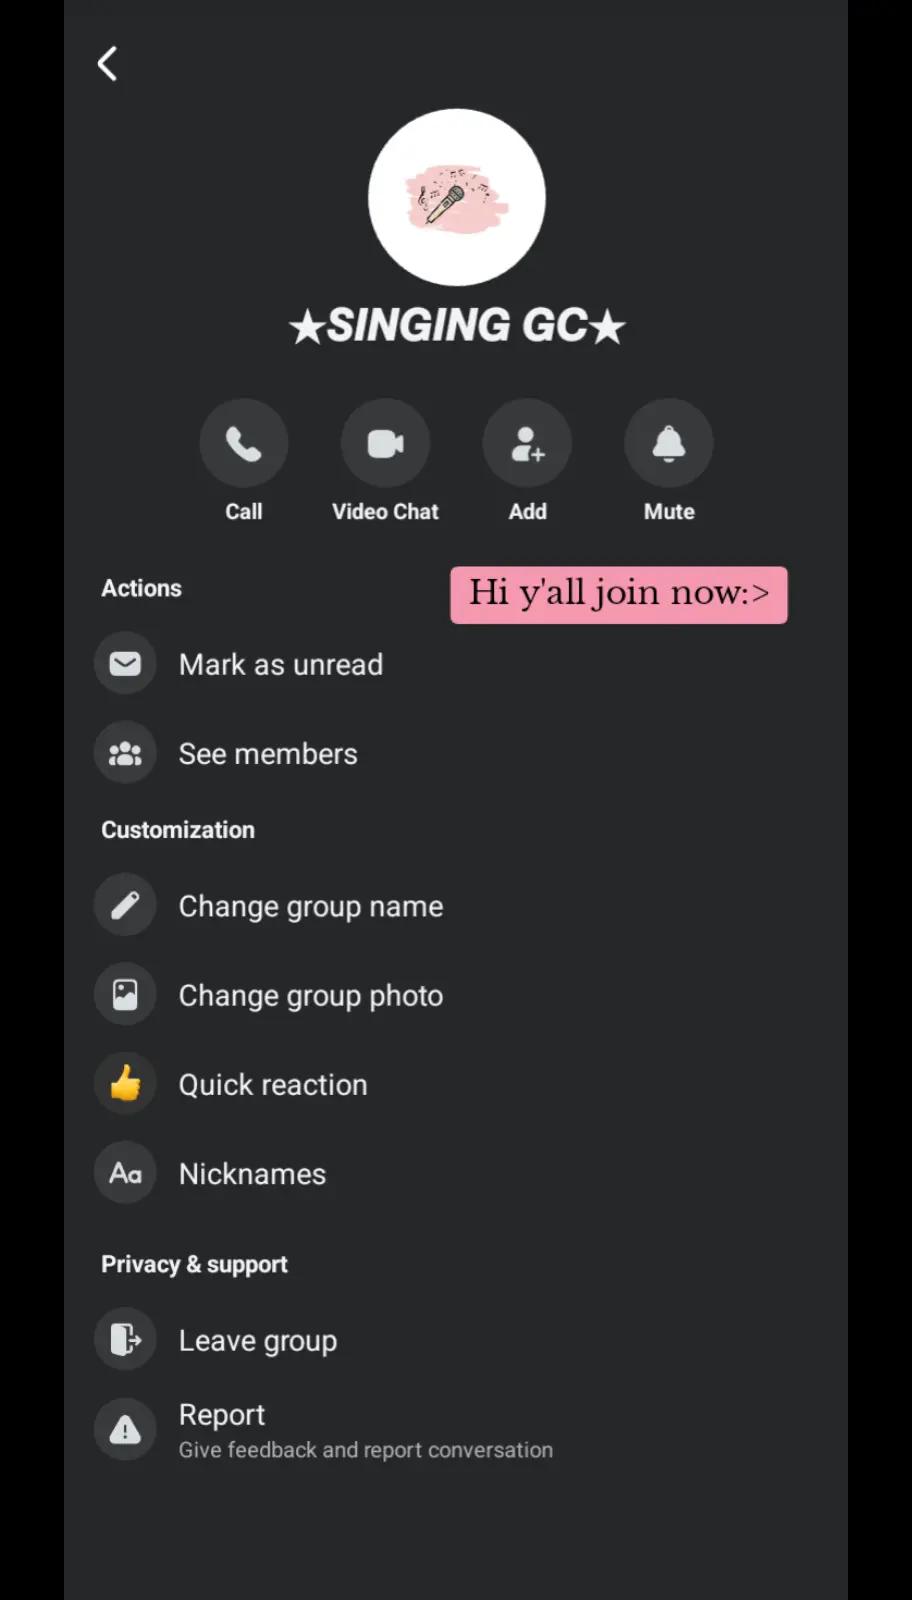Tap the Actions section header
The width and height of the screenshot is (912, 1600).
(x=142, y=588)
